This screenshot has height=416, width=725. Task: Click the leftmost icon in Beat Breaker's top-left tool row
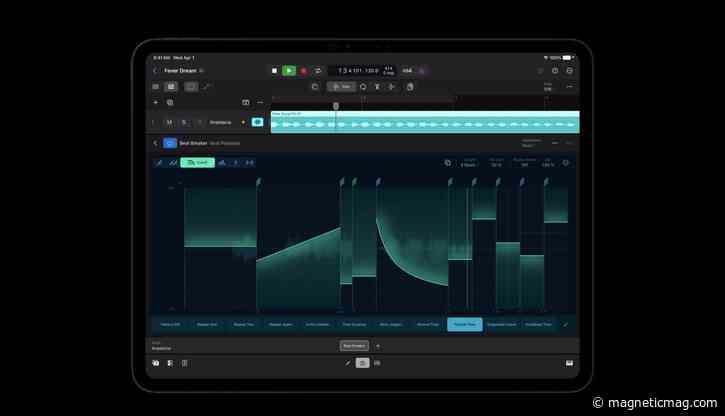point(159,163)
